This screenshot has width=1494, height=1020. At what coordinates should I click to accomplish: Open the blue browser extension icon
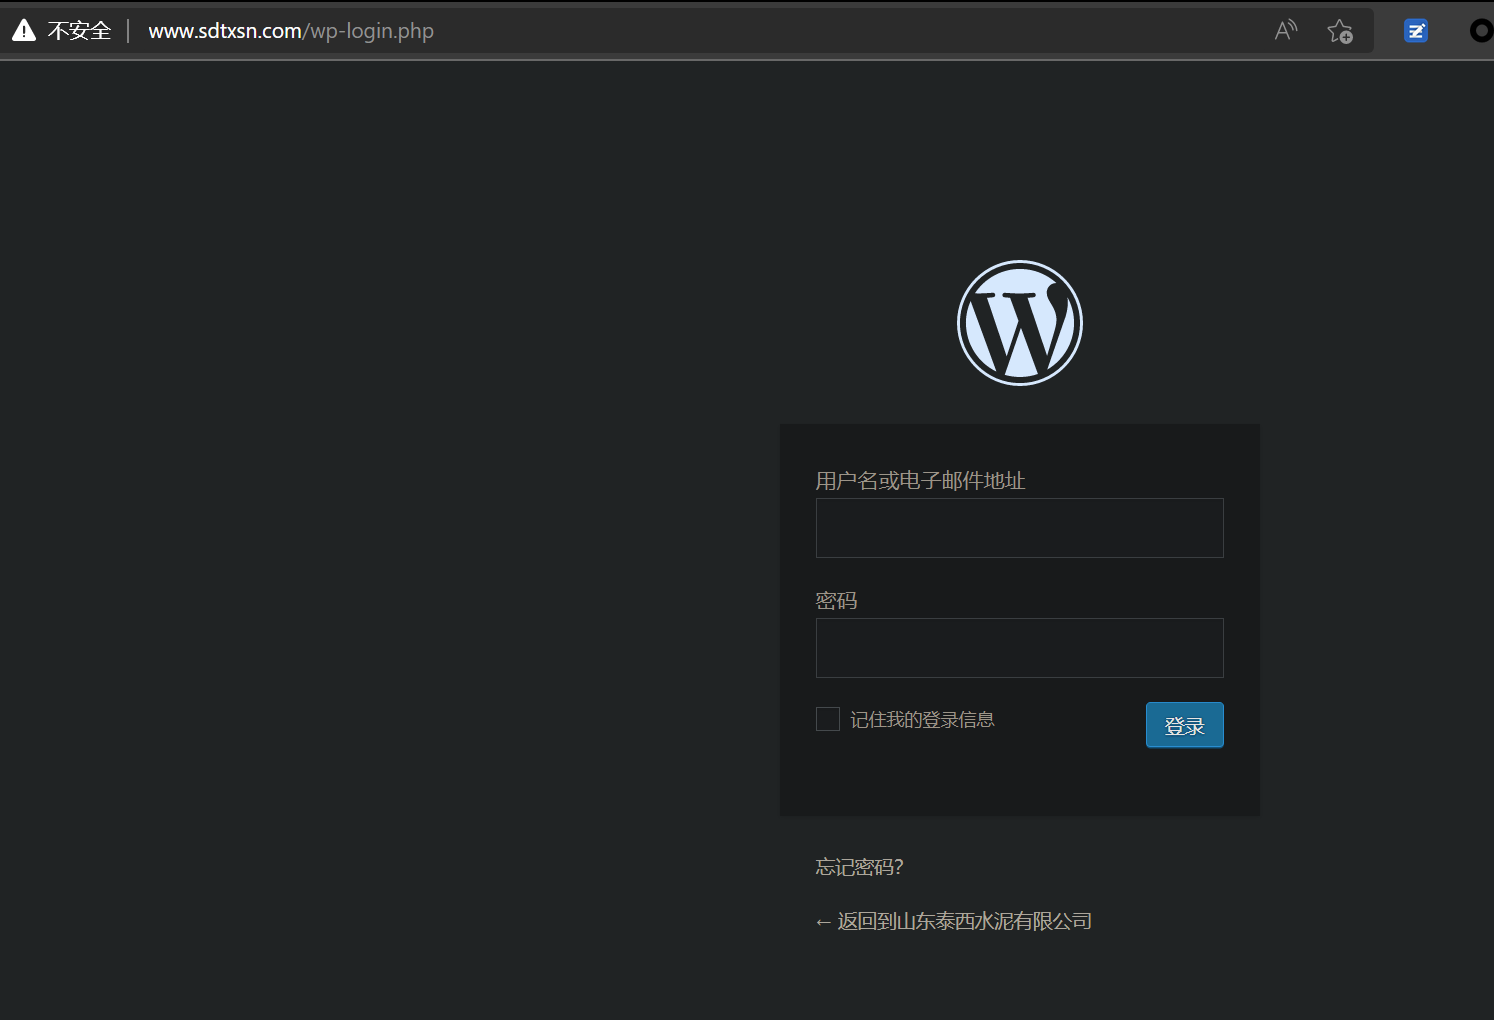point(1416,31)
